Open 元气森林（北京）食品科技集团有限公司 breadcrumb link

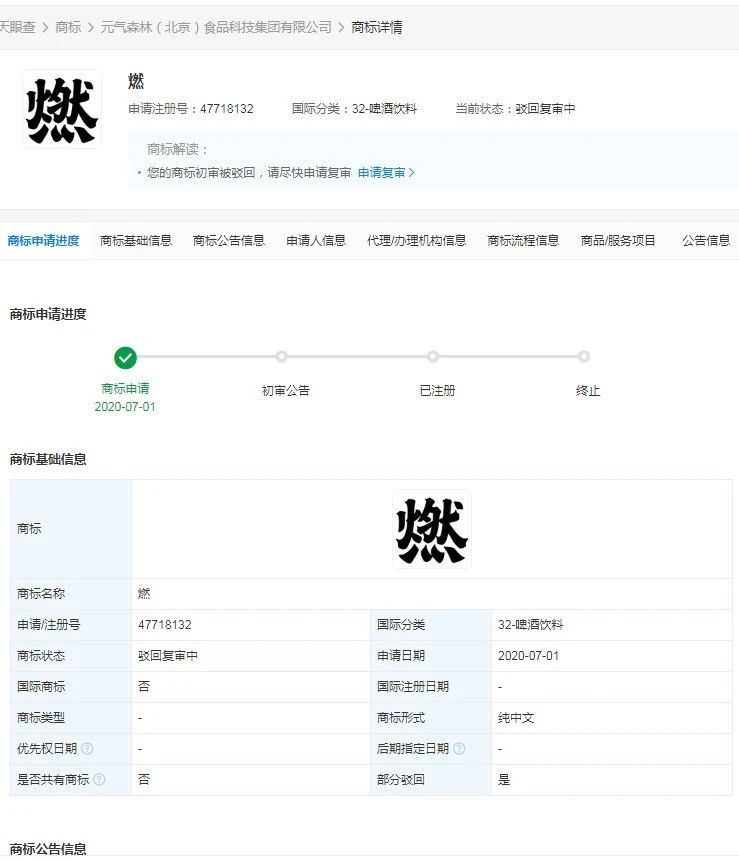coord(216,27)
